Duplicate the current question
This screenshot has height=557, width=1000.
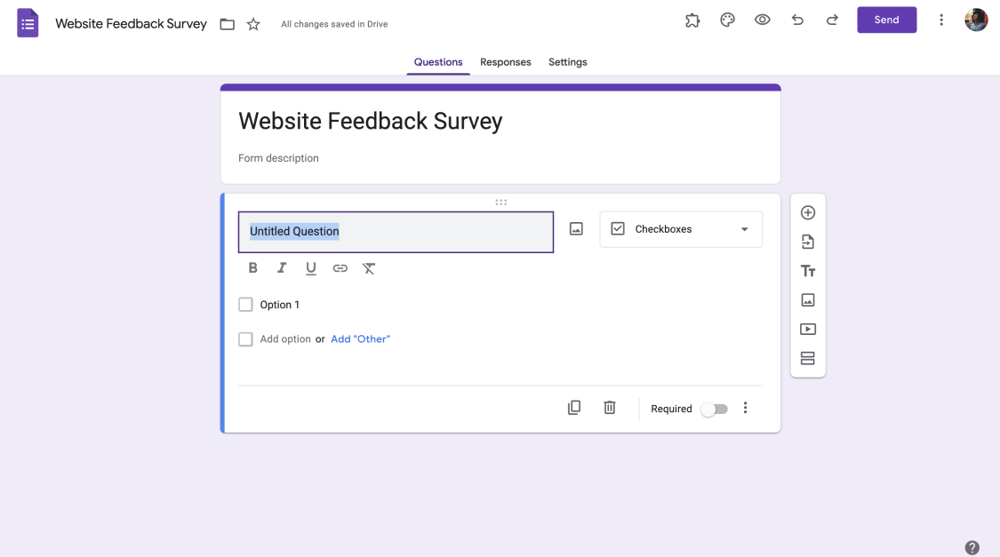pyautogui.click(x=574, y=408)
